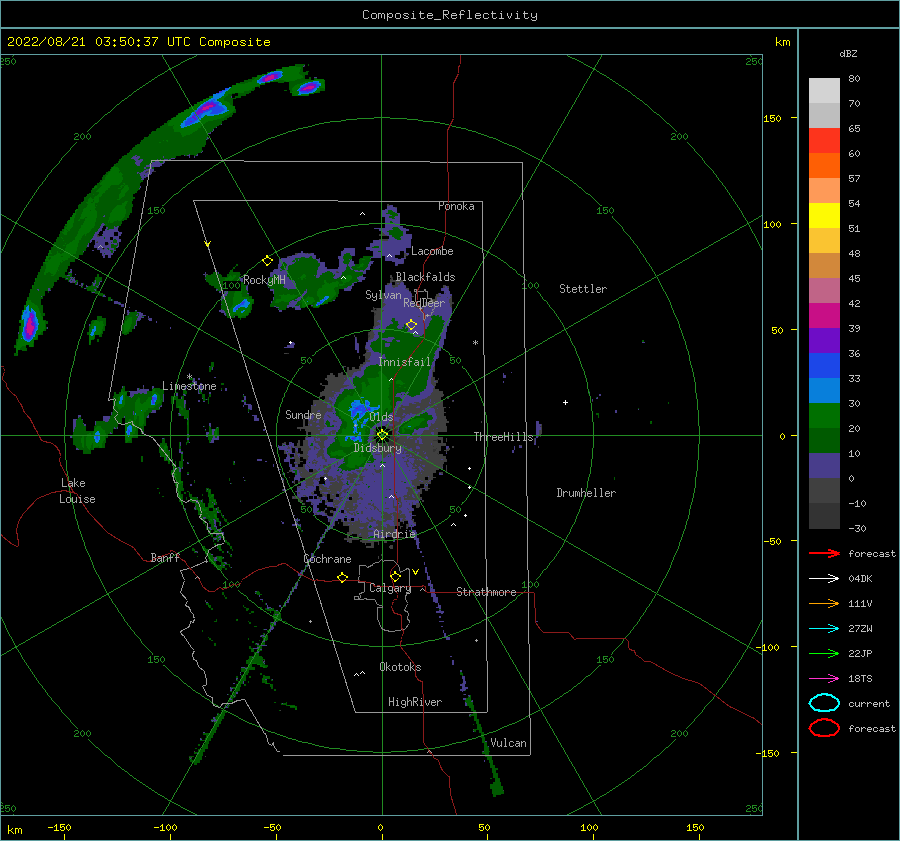Click the RedDeer city label

[x=424, y=303]
